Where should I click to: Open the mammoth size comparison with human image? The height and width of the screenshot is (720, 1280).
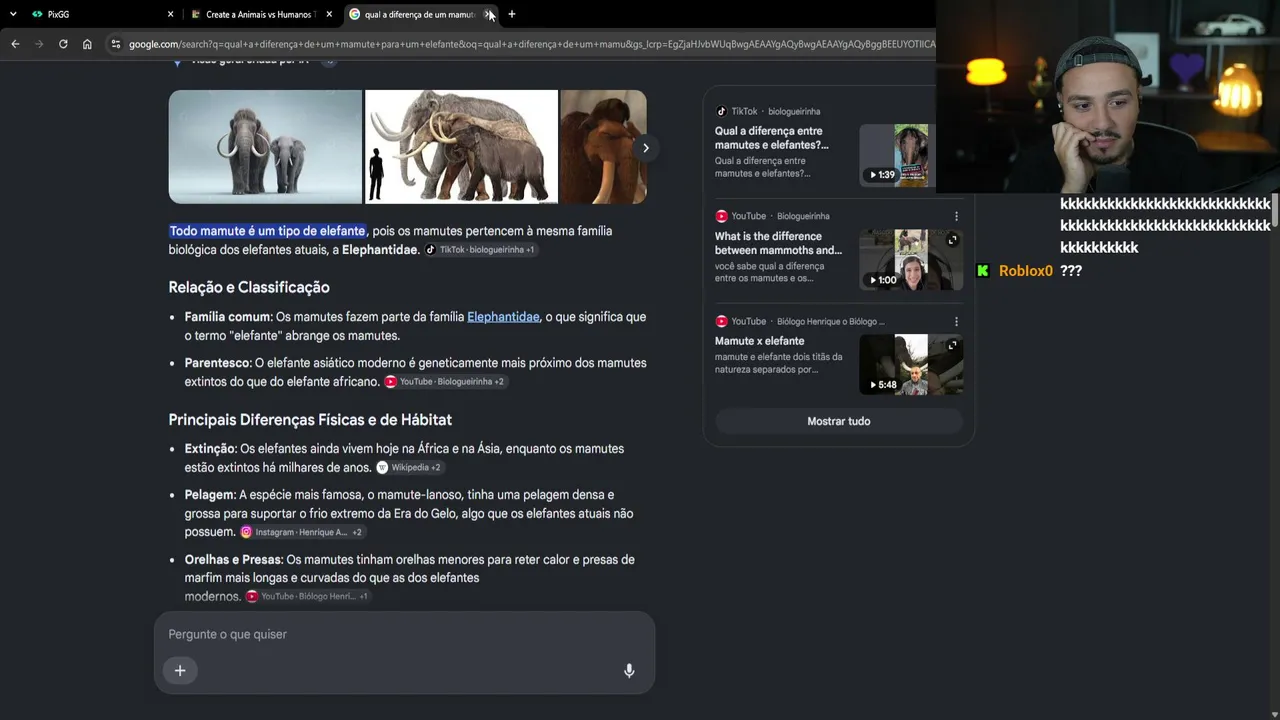(x=461, y=147)
